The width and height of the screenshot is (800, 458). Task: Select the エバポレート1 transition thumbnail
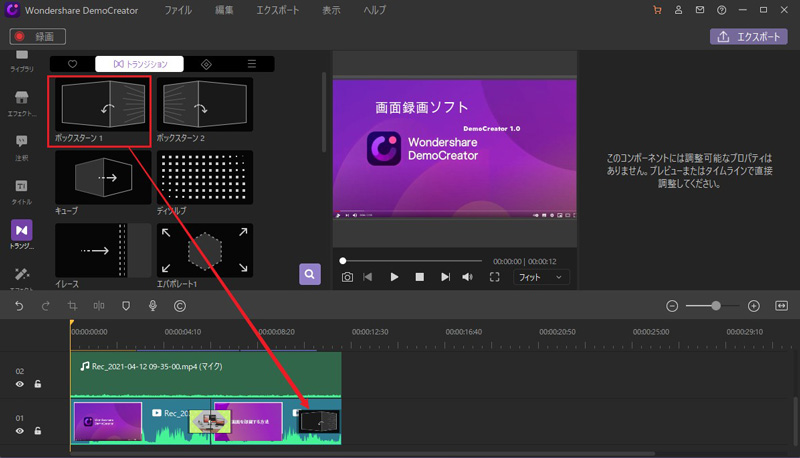click(x=205, y=250)
